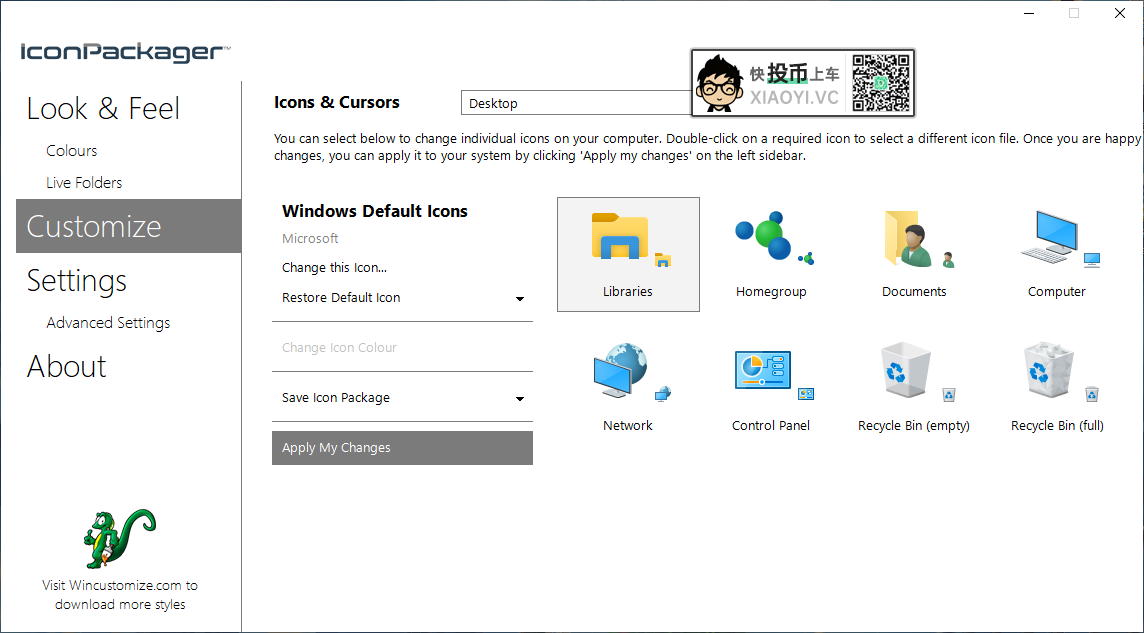Switch to the Settings section
The image size is (1144, 633).
[77, 281]
